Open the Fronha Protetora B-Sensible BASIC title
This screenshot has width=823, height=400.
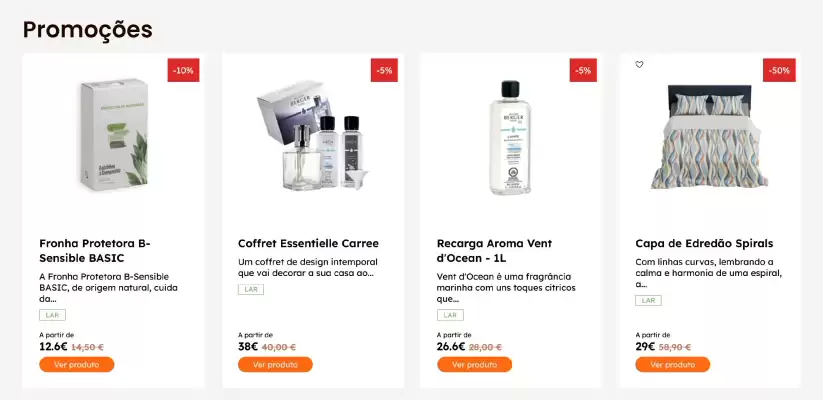pyautogui.click(x=94, y=251)
